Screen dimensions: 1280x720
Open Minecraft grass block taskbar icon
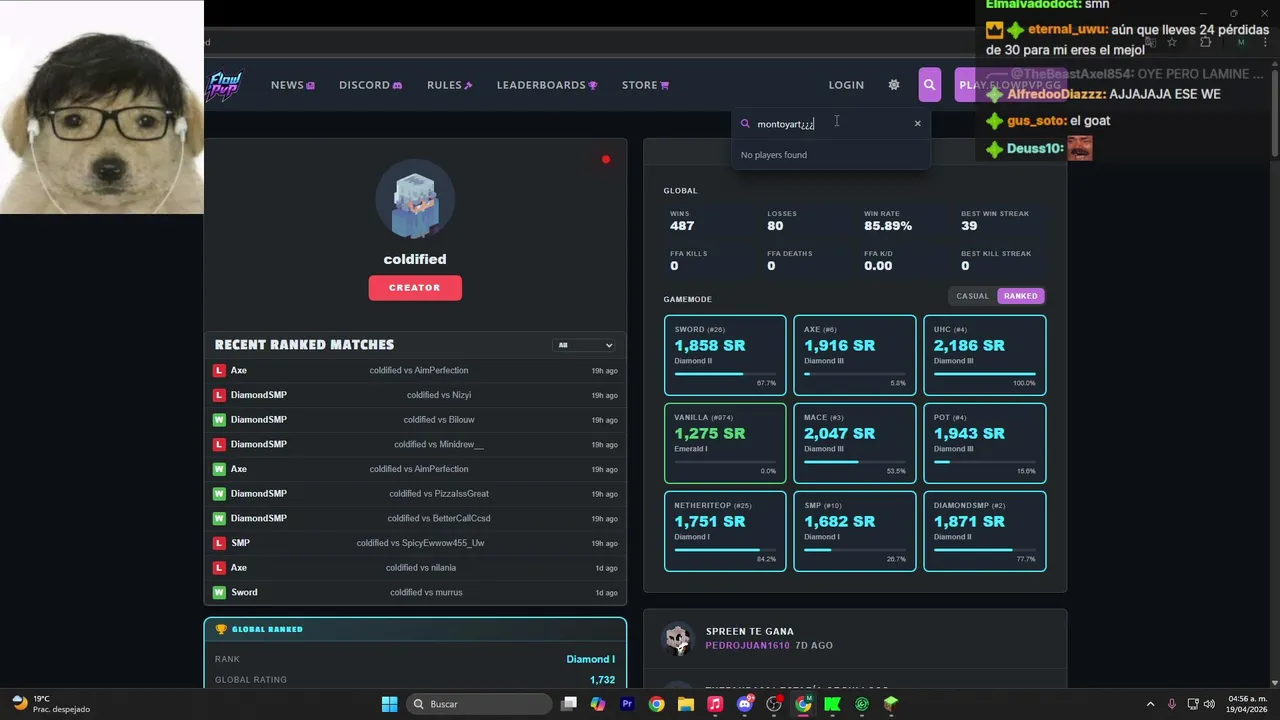891,704
